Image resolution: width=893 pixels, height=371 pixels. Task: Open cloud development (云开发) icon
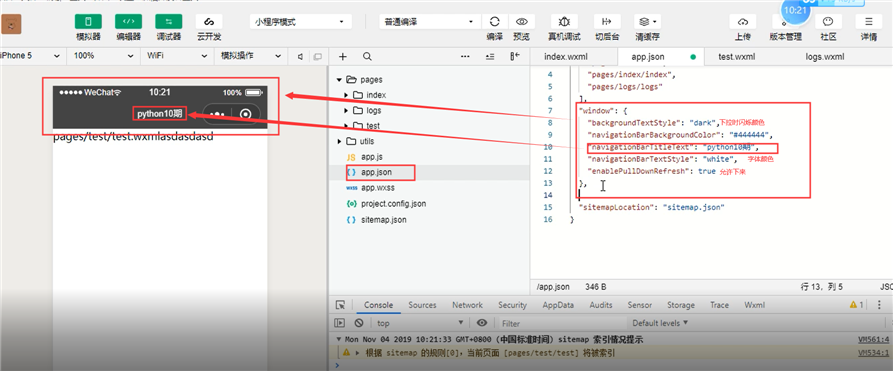[x=209, y=22]
